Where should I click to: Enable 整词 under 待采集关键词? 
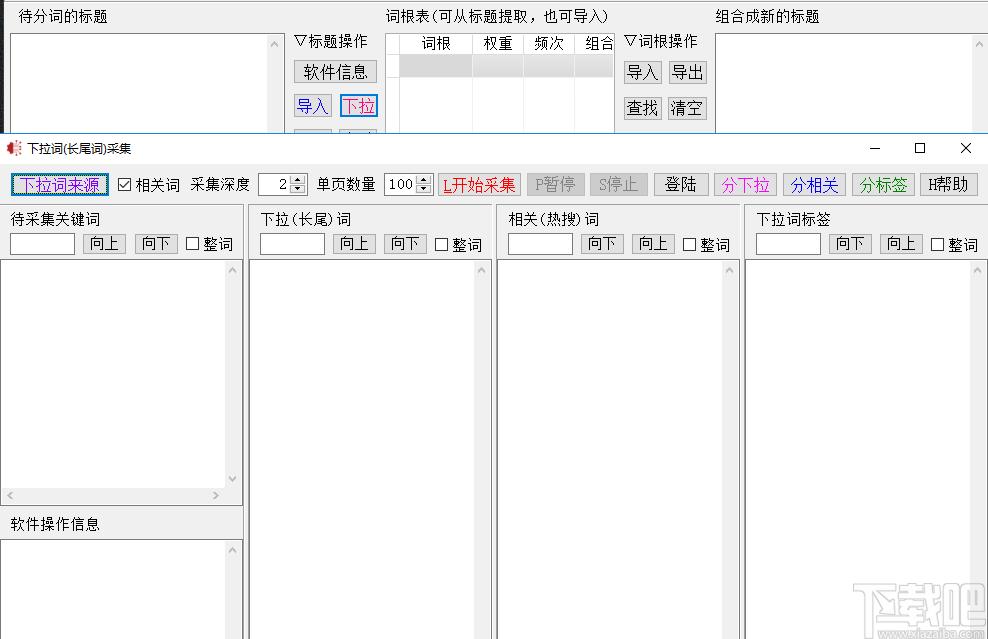pyautogui.click(x=193, y=244)
